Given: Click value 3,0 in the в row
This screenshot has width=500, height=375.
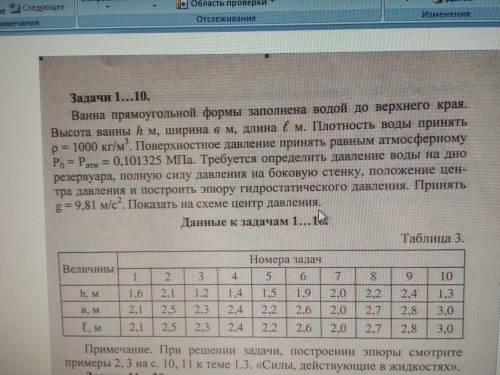Looking at the screenshot, I should [445, 311].
